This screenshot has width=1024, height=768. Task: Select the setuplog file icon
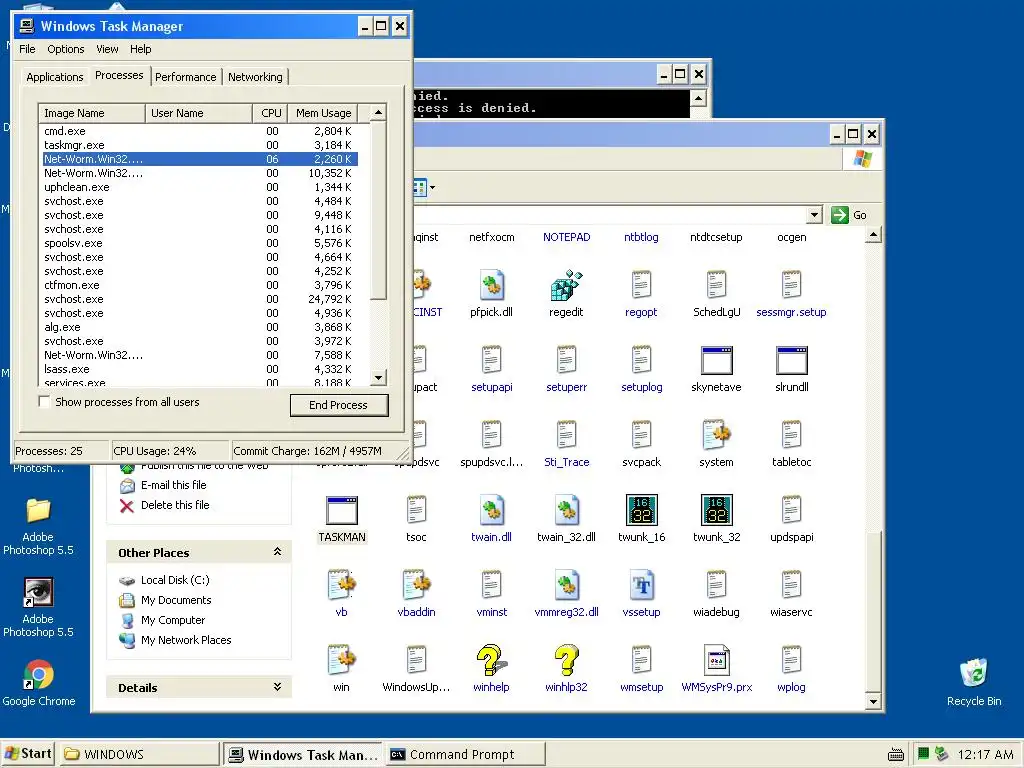tap(642, 360)
